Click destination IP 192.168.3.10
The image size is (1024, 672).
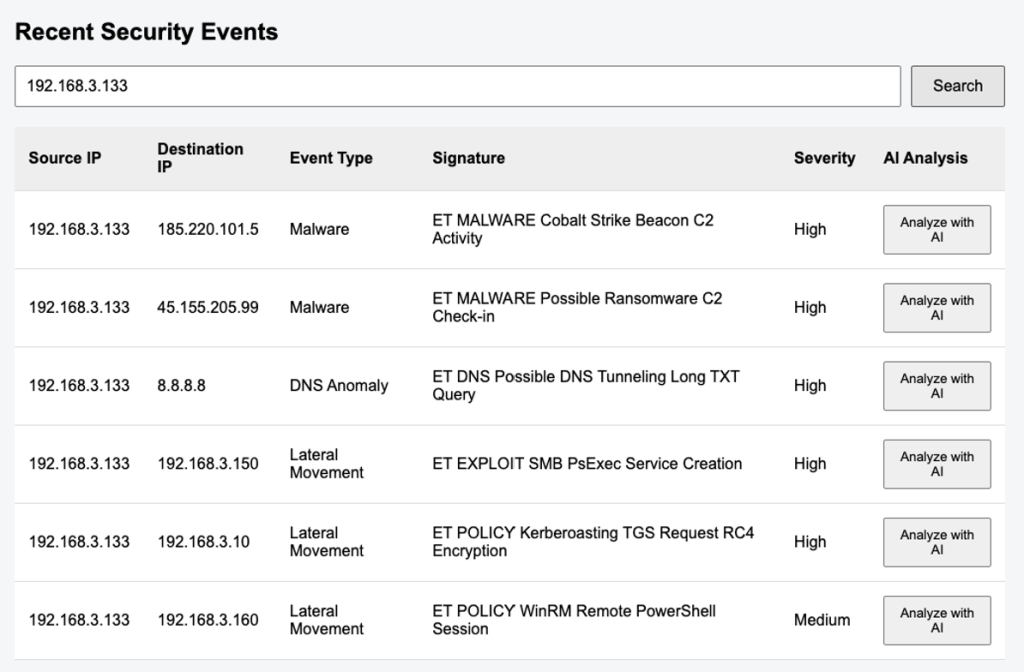[x=203, y=542]
